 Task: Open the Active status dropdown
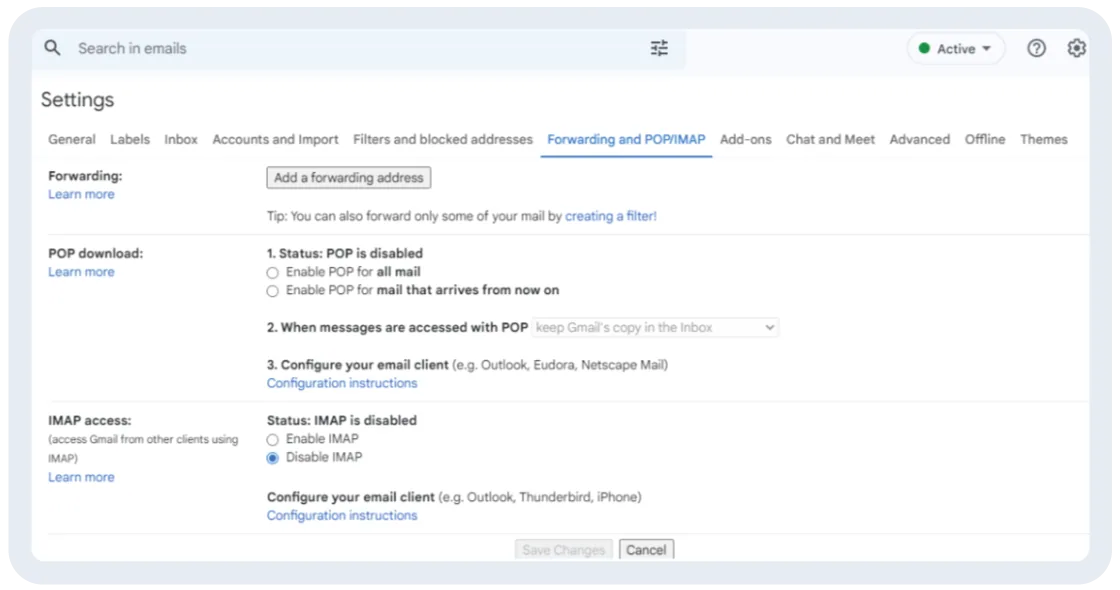956,49
